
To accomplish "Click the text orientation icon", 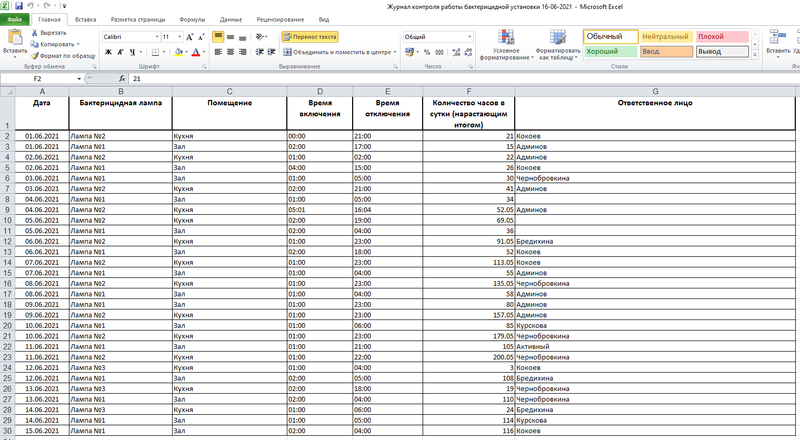I will pyautogui.click(x=260, y=37).
